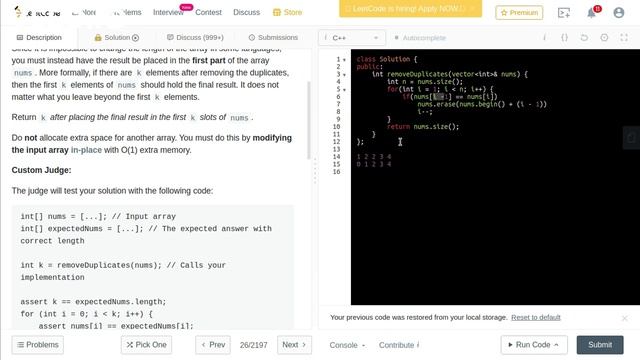Open user profile avatar menu
Viewport: 640px width, 360px height.
click(x=619, y=13)
